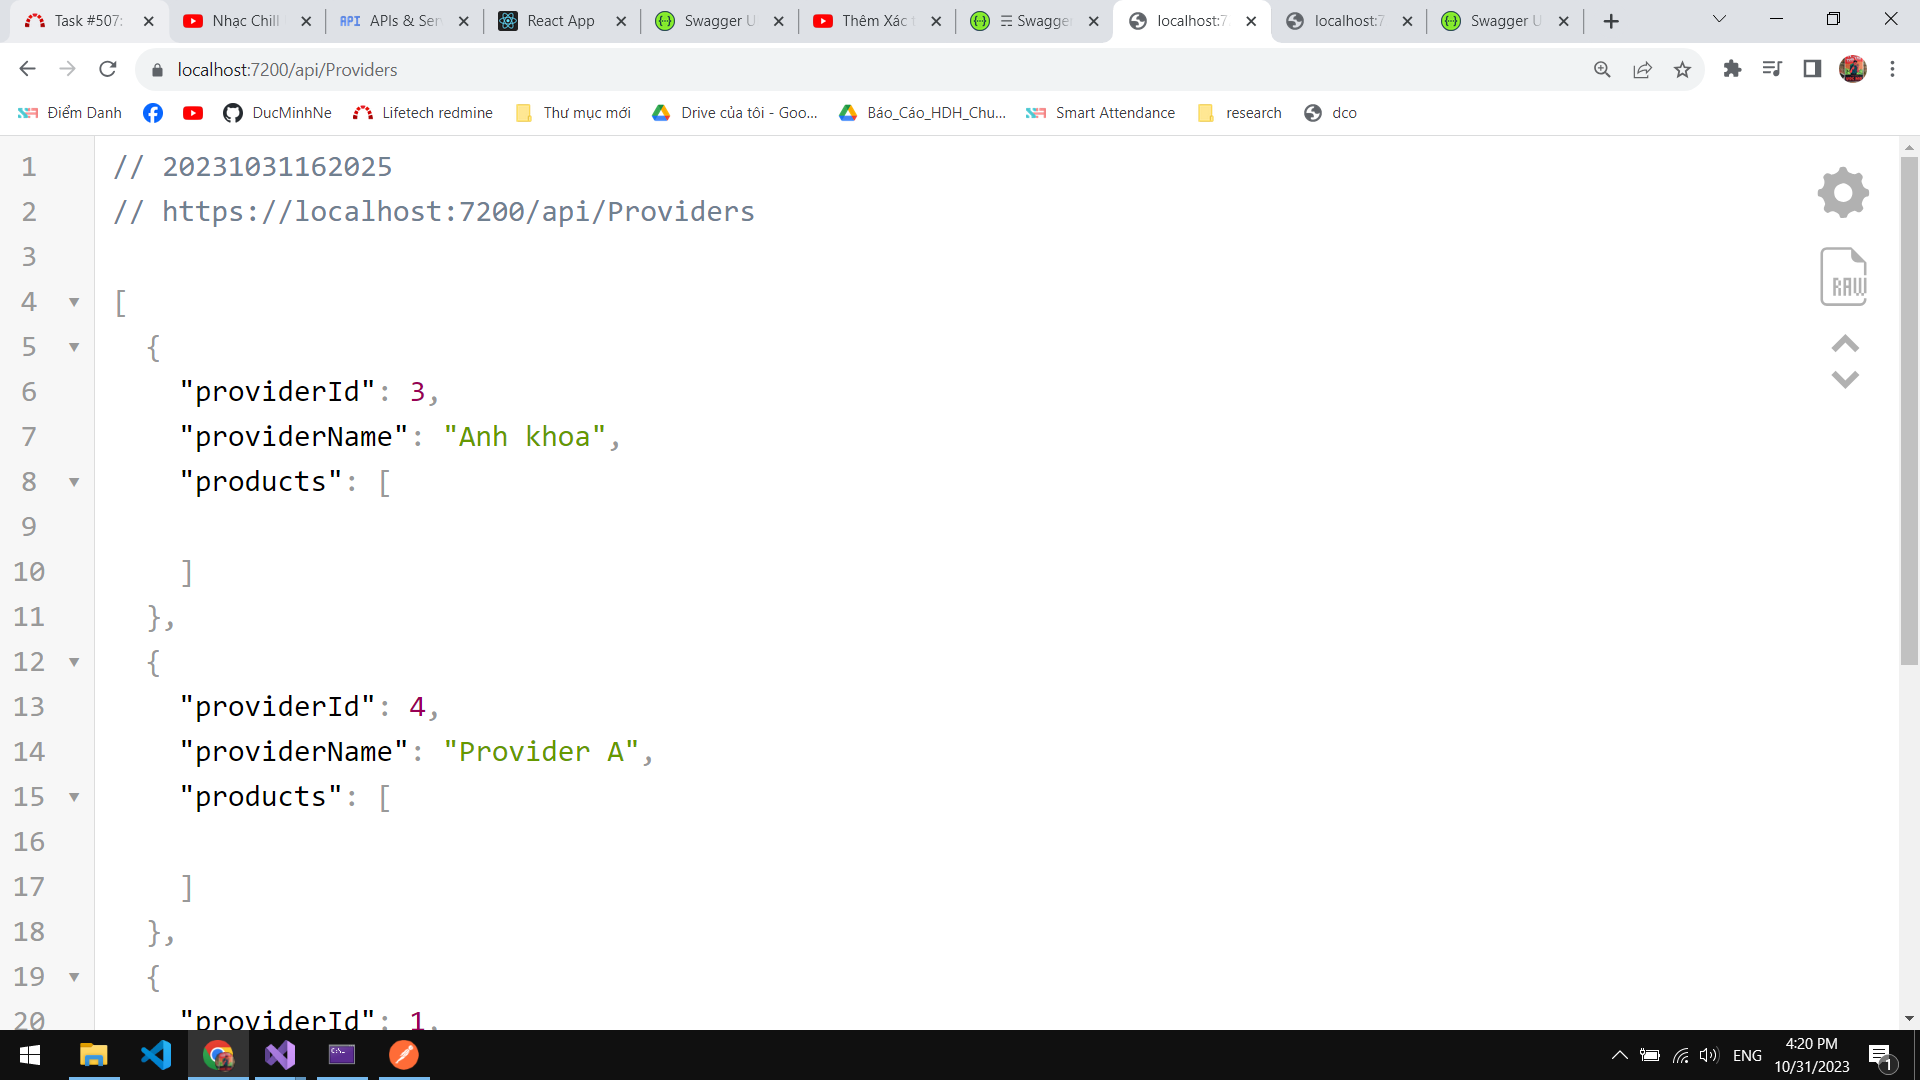Open browser side panel icon
The height and width of the screenshot is (1080, 1920).
[x=1811, y=69]
